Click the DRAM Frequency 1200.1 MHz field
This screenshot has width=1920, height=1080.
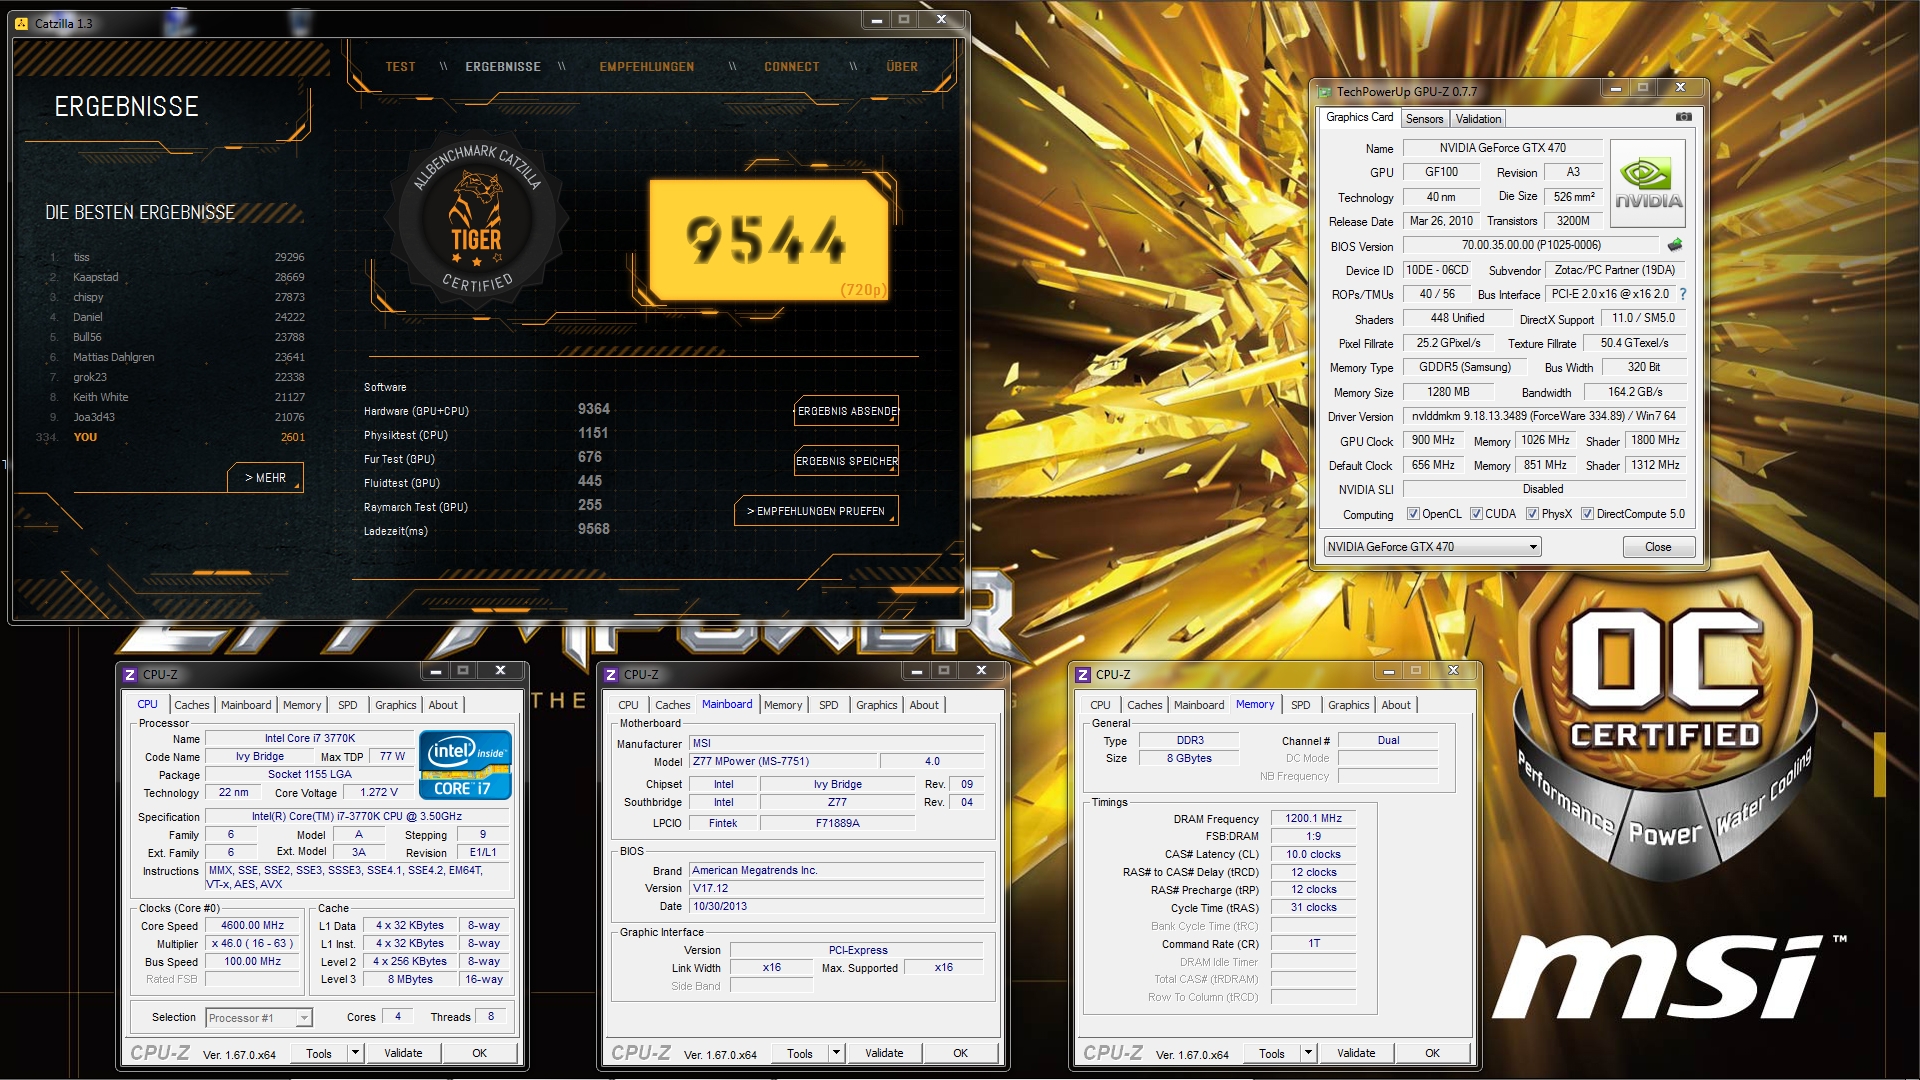pos(1313,818)
